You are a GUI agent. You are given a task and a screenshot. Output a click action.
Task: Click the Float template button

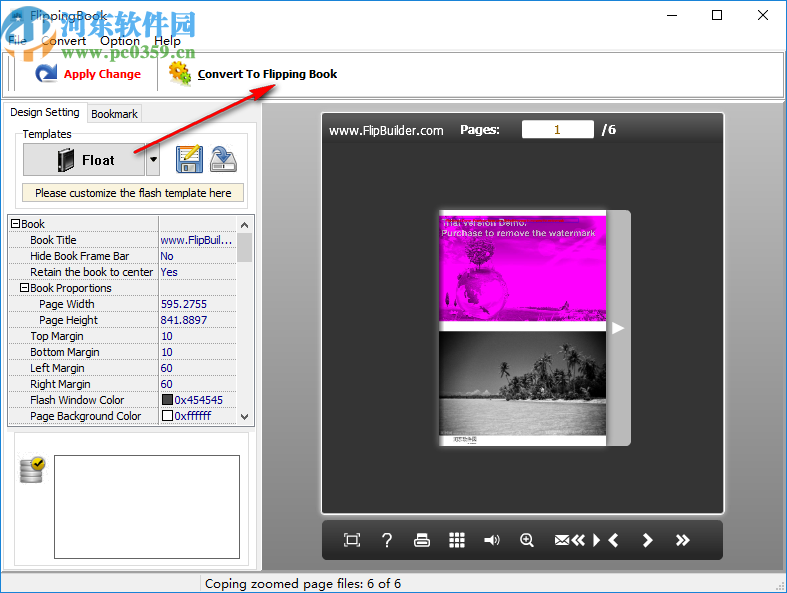tap(84, 160)
